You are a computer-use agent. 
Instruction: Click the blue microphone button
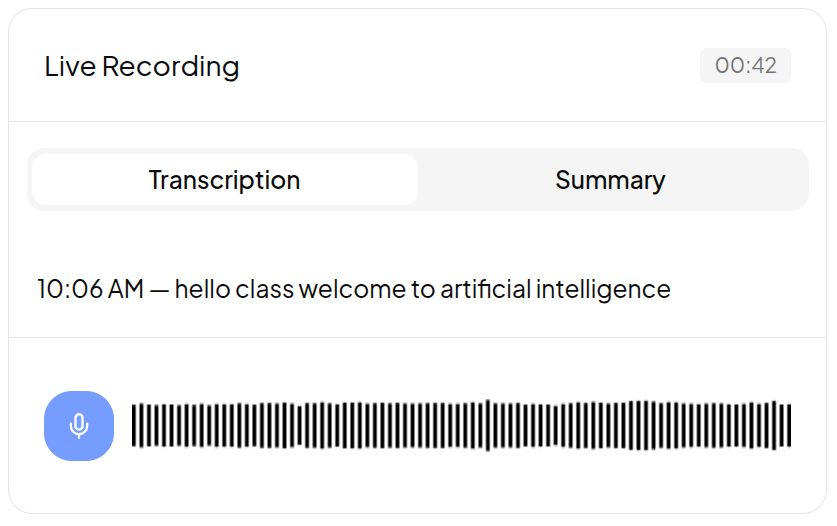[x=79, y=426]
